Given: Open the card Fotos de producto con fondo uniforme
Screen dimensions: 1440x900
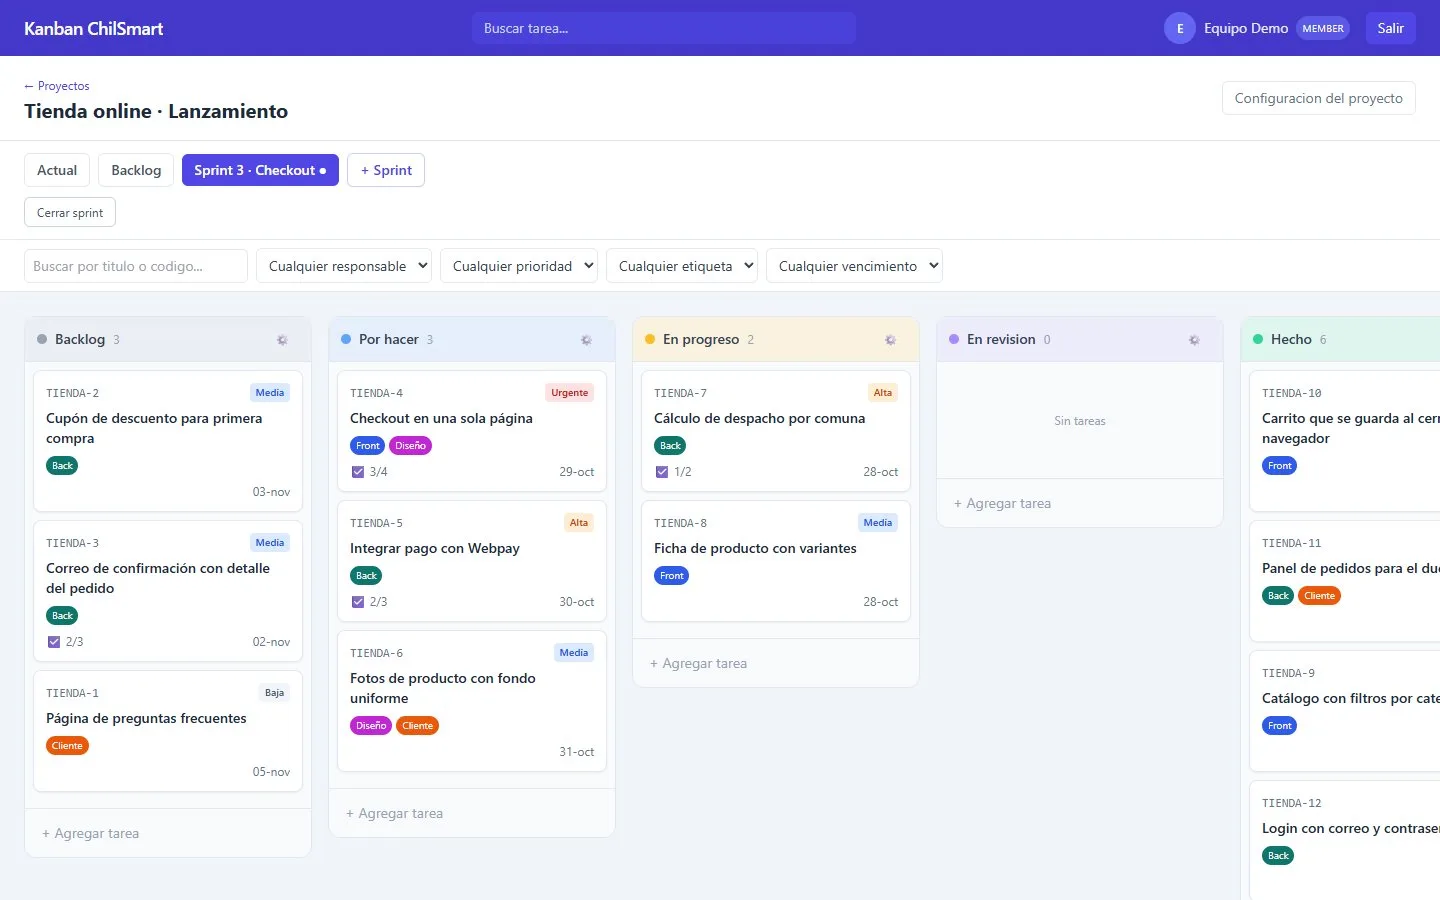Looking at the screenshot, I should tap(472, 701).
